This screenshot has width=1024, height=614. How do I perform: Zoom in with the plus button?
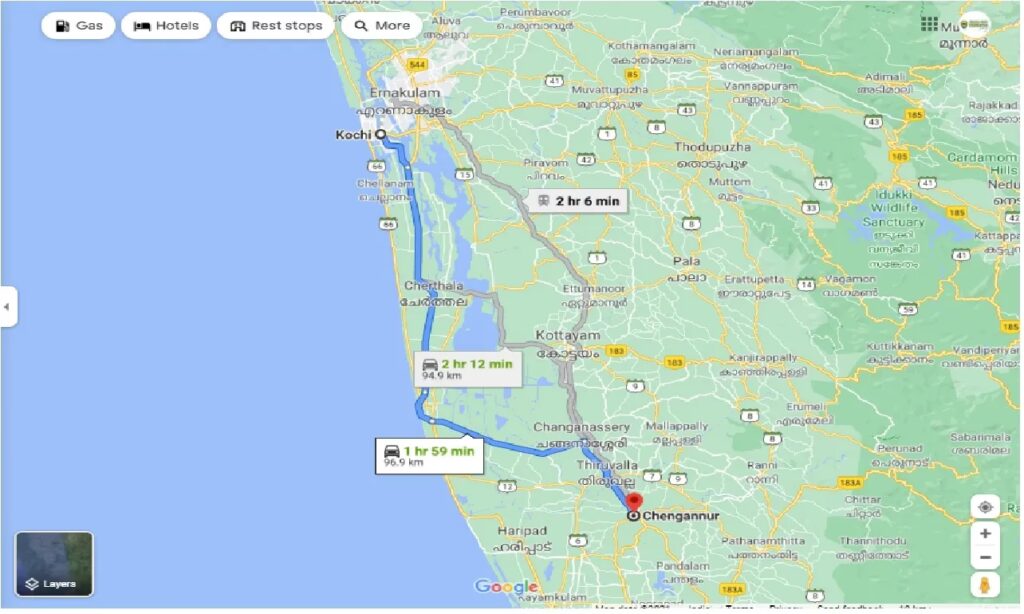(x=985, y=534)
